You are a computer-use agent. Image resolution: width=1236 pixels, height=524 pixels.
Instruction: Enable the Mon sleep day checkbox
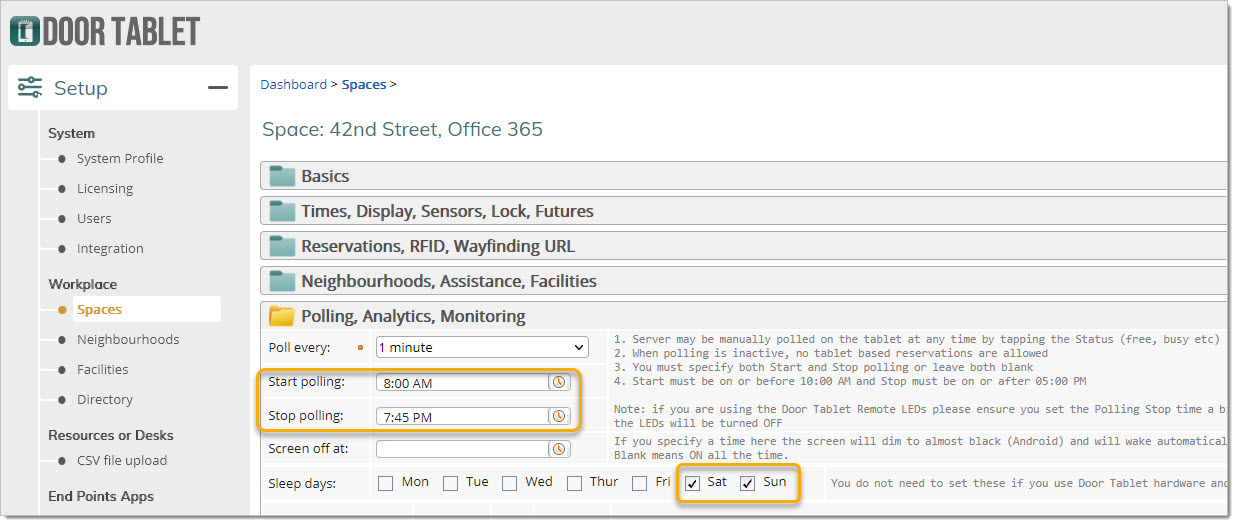click(386, 484)
